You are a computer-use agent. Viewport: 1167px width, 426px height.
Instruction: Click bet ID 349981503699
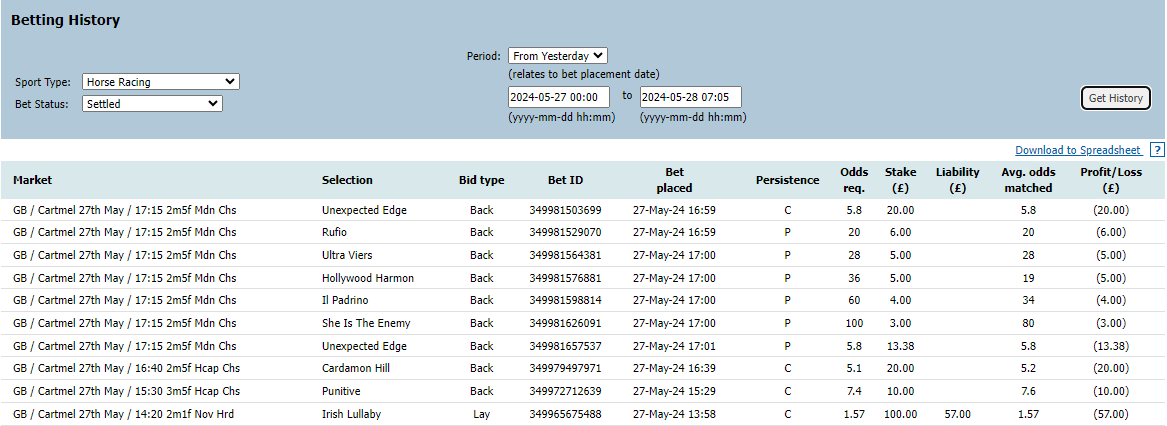[x=566, y=210]
